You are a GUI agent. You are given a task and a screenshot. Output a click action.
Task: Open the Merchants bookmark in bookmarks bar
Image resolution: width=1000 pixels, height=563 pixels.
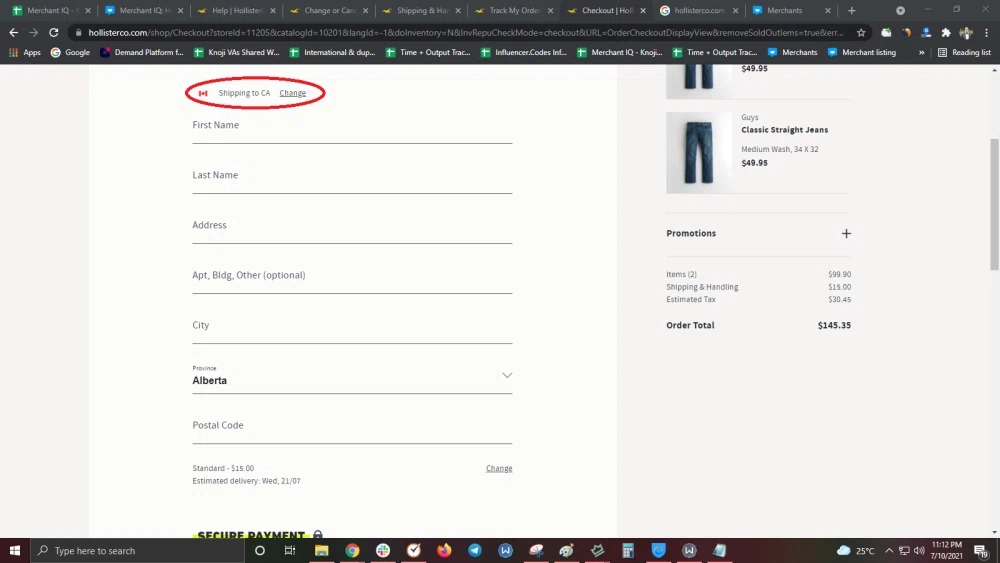(792, 52)
